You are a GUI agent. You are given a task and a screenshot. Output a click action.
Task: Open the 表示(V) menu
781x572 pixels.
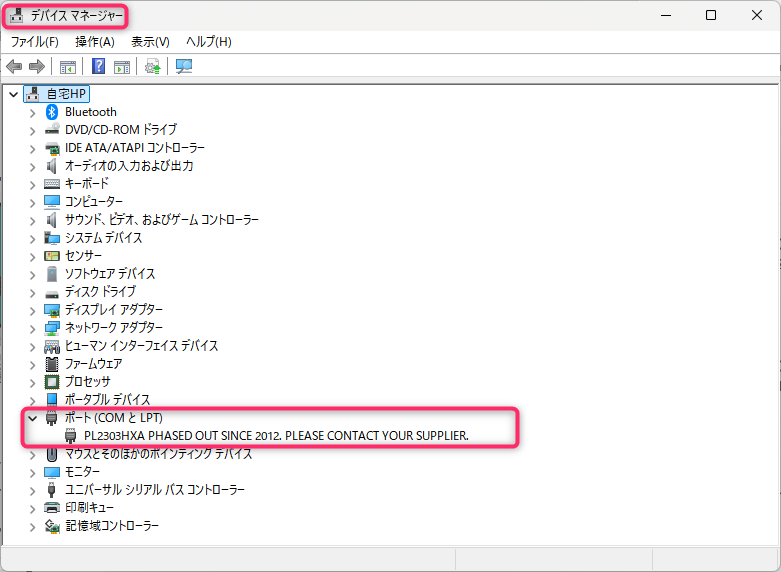point(150,42)
